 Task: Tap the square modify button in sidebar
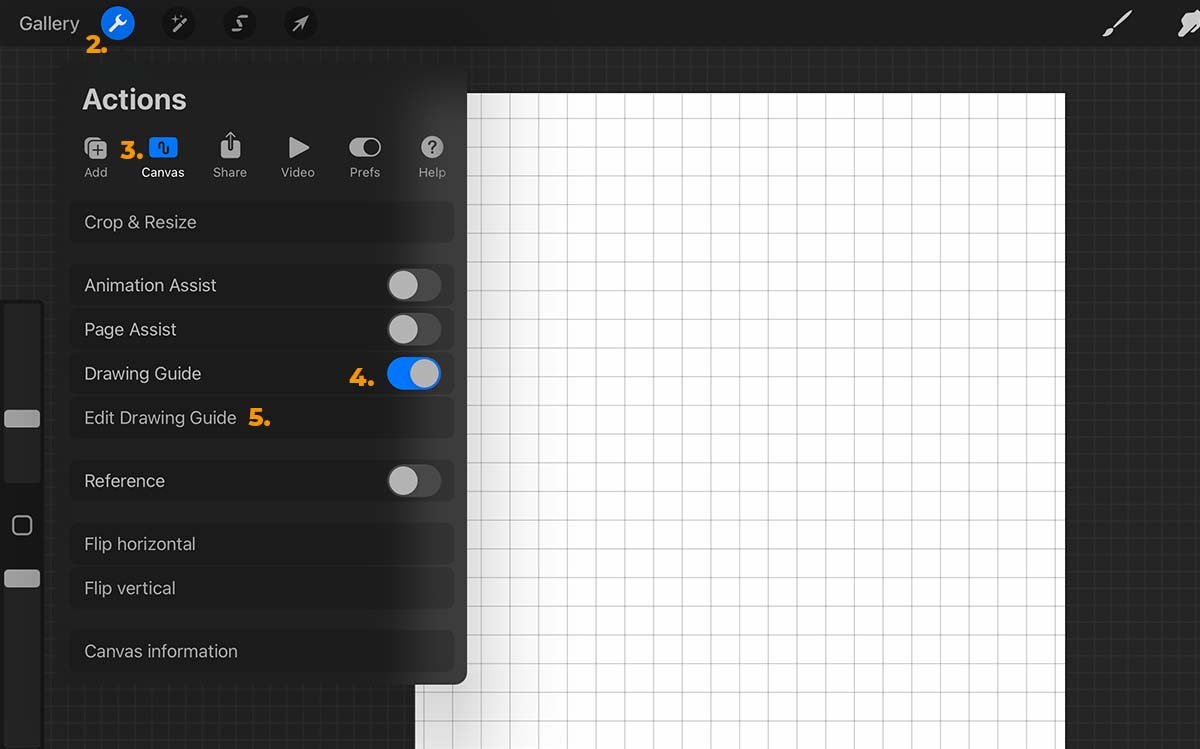pos(22,525)
